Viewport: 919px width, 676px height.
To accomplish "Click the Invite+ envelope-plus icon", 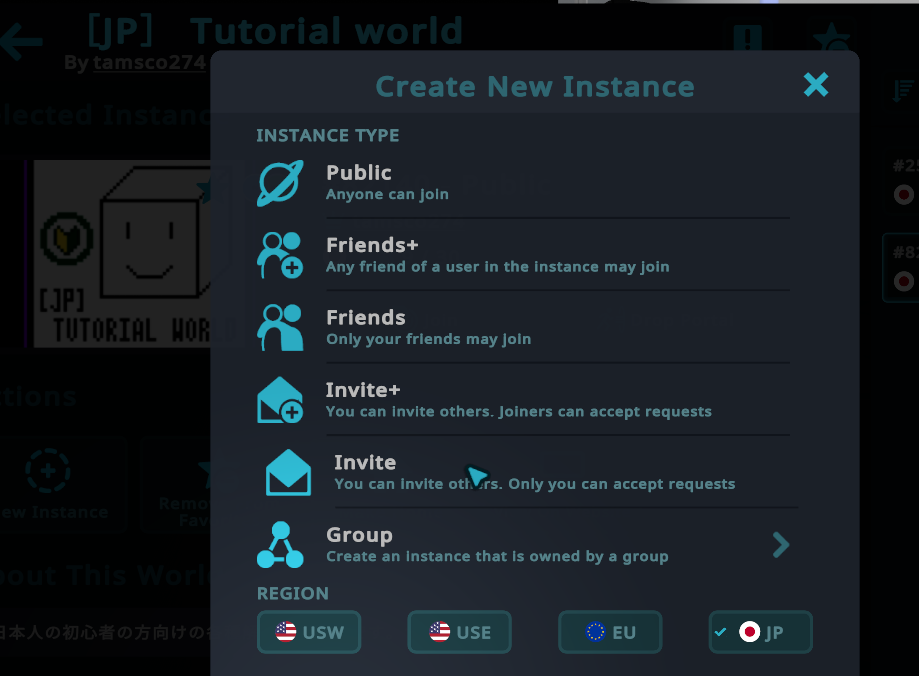I will coord(280,400).
